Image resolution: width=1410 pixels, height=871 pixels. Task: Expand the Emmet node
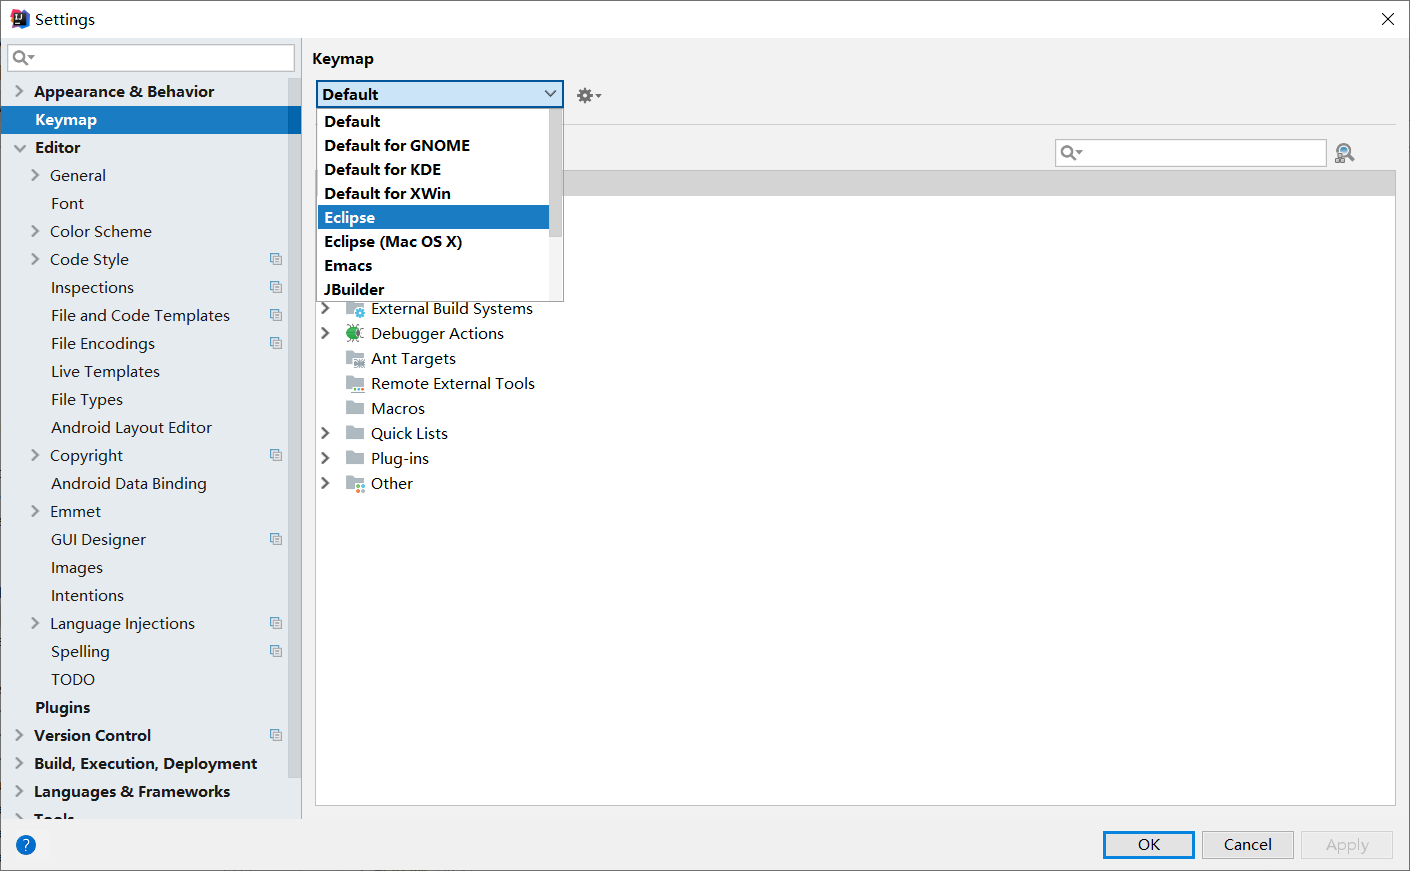click(x=35, y=511)
